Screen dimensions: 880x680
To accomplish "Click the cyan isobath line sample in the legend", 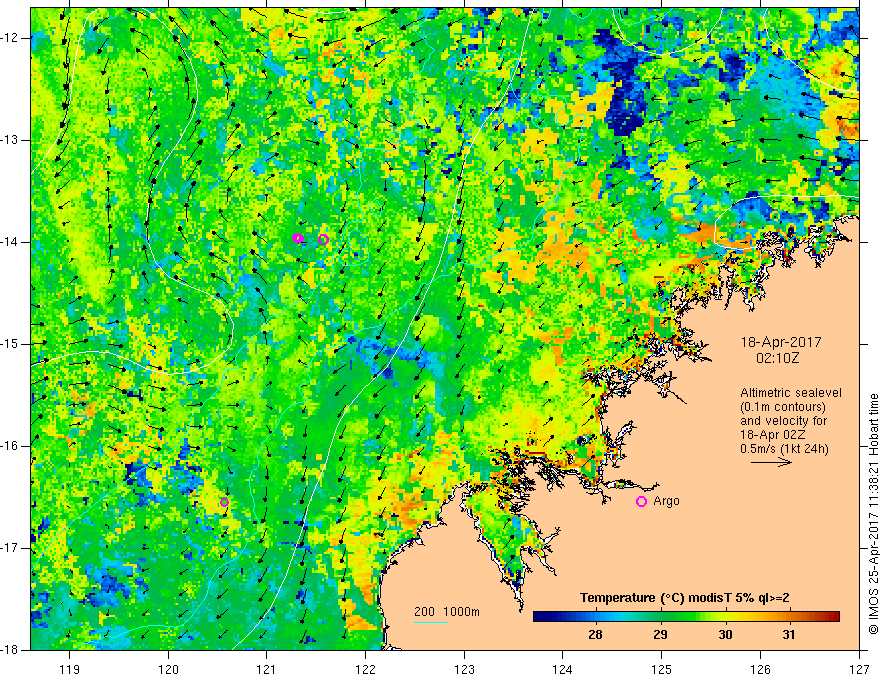I will click(x=430, y=622).
